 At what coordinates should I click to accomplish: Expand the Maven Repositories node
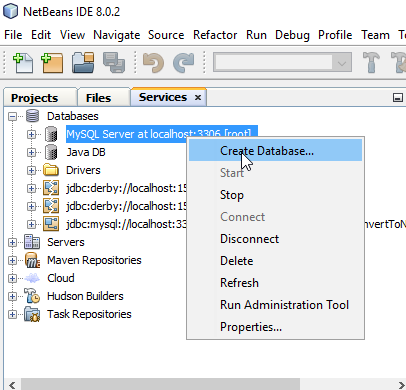tap(12, 260)
